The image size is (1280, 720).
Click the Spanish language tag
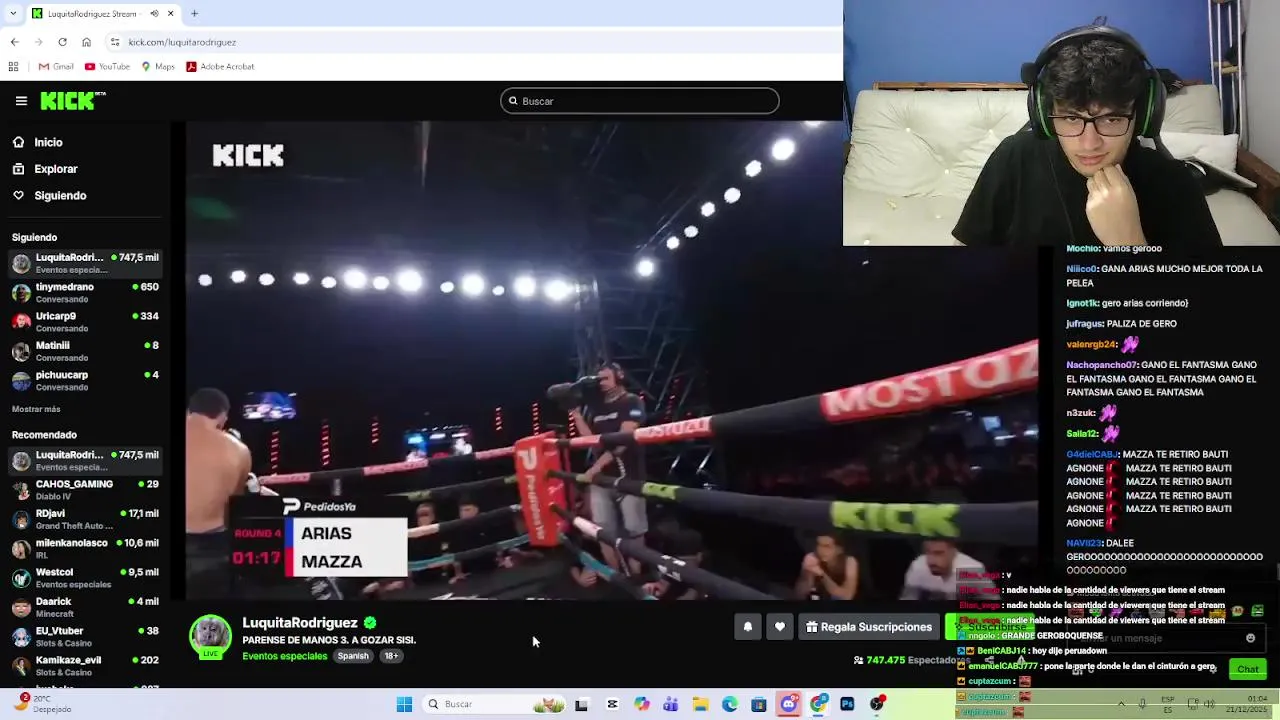[353, 656]
